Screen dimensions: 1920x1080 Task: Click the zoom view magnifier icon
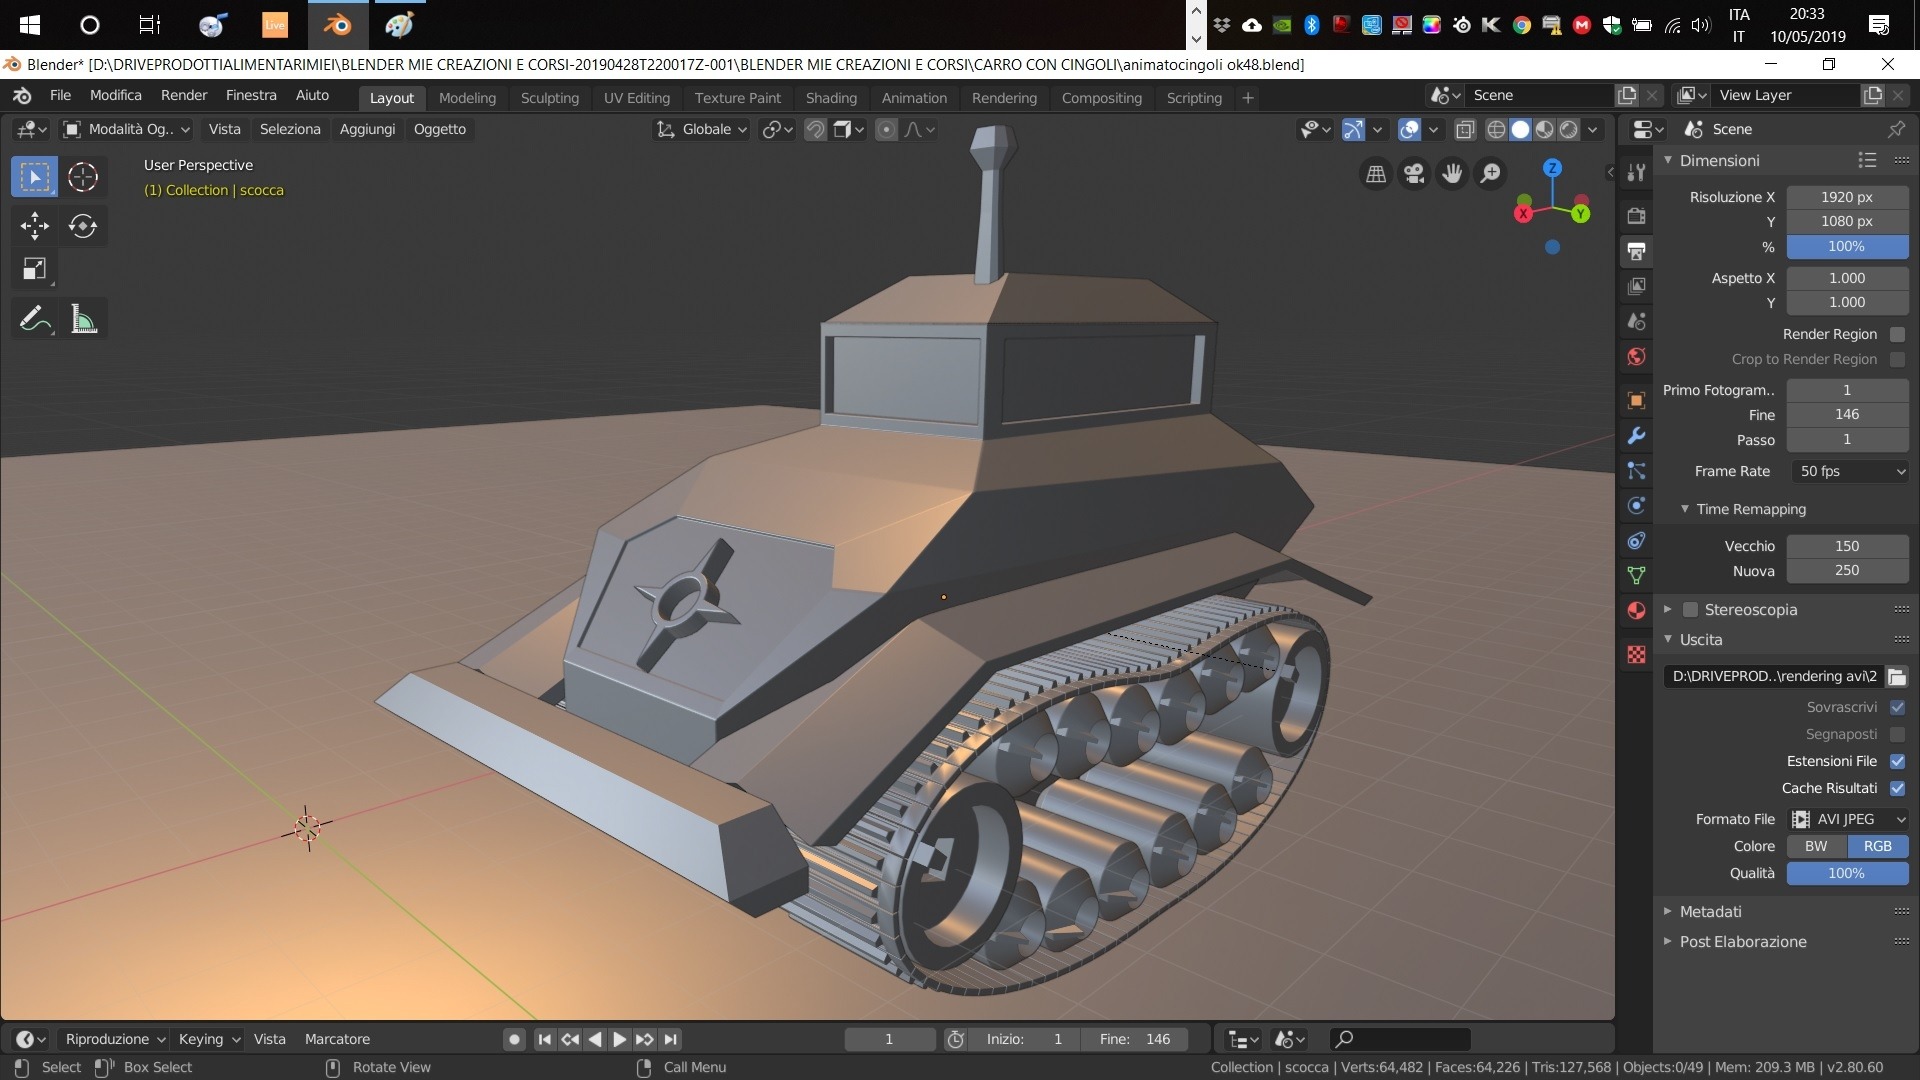(x=1490, y=174)
